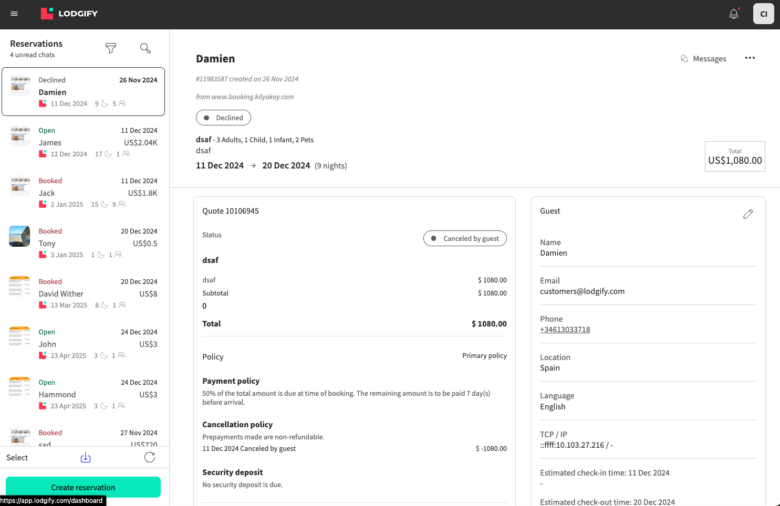
Task: Click the Lodgify logo
Action: [74, 14]
